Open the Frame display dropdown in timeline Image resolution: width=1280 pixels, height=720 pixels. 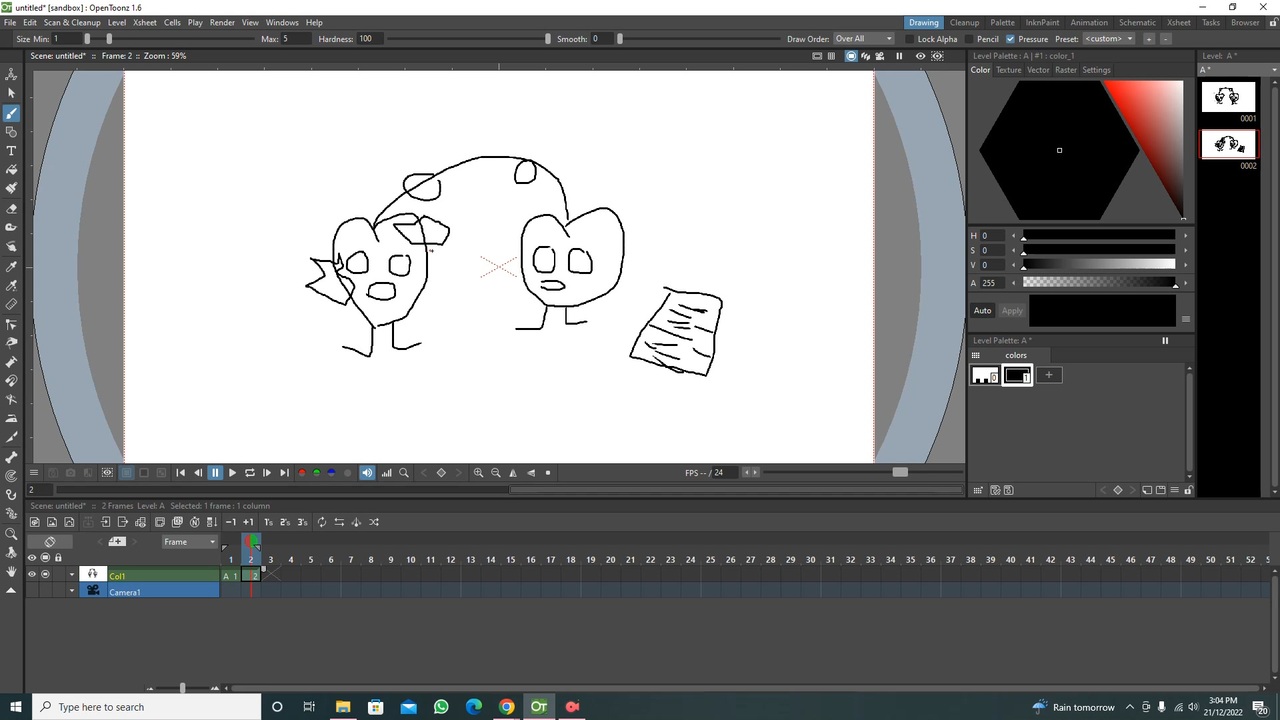tap(190, 542)
